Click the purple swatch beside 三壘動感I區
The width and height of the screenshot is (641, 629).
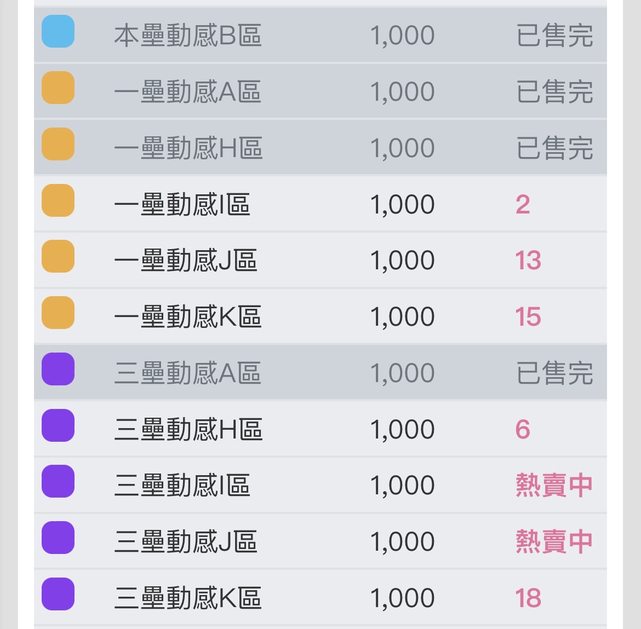click(x=58, y=482)
